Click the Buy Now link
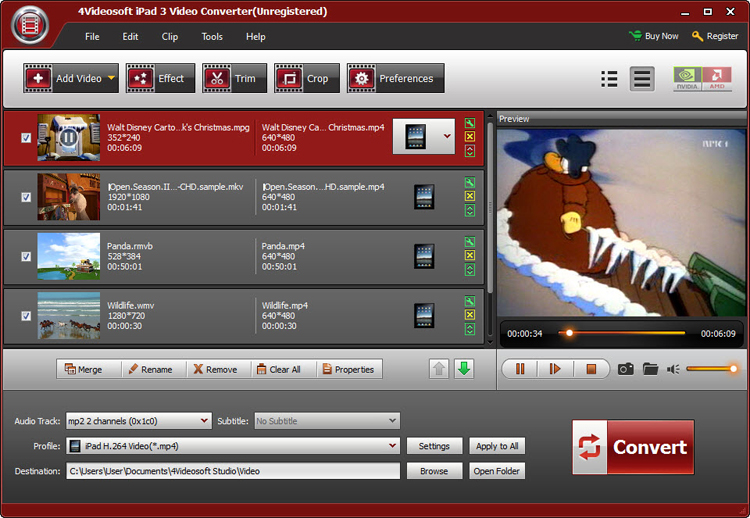750x518 pixels. click(x=653, y=36)
